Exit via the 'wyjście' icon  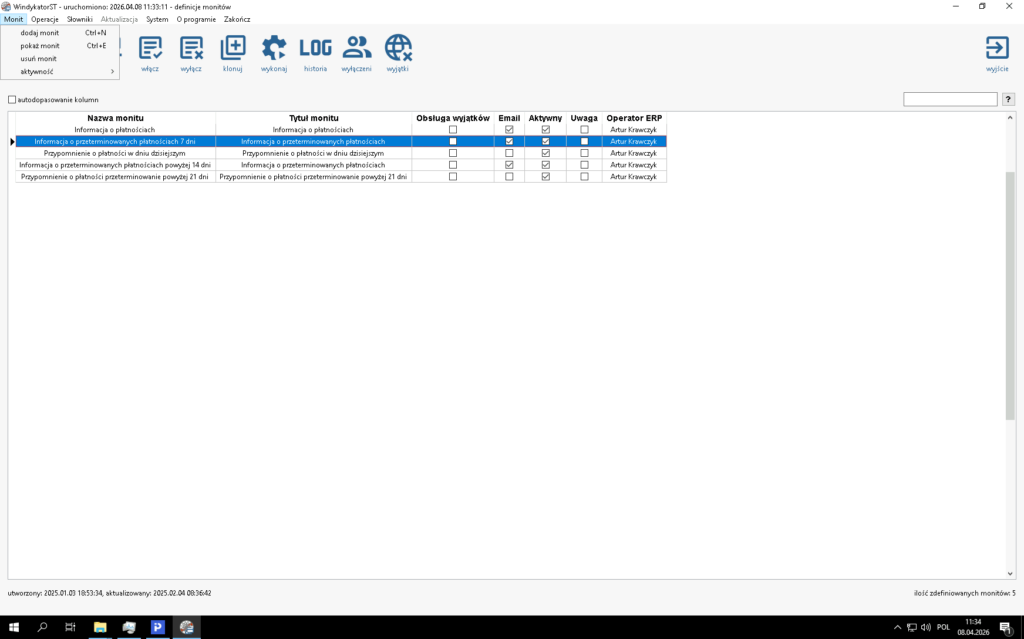(996, 48)
